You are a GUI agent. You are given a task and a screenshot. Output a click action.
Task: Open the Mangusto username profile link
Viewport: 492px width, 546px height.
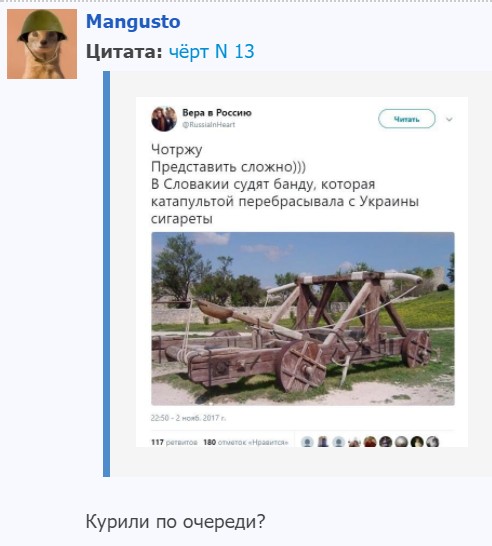click(133, 22)
